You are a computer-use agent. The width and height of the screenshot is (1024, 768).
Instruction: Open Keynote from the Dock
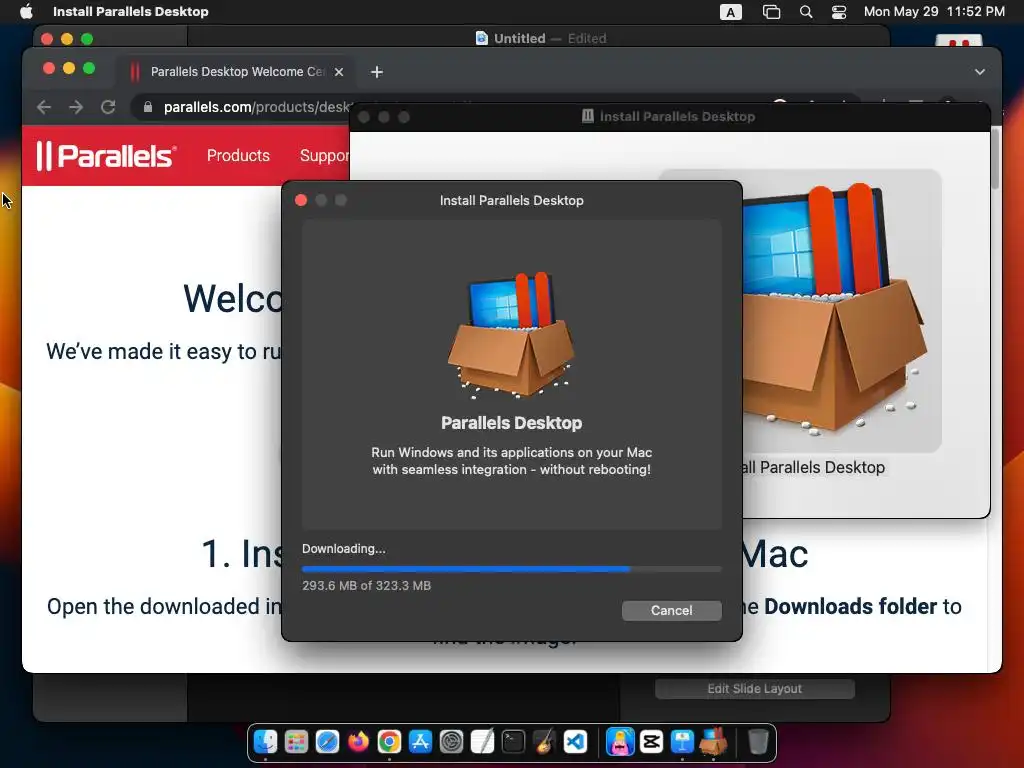[682, 742]
